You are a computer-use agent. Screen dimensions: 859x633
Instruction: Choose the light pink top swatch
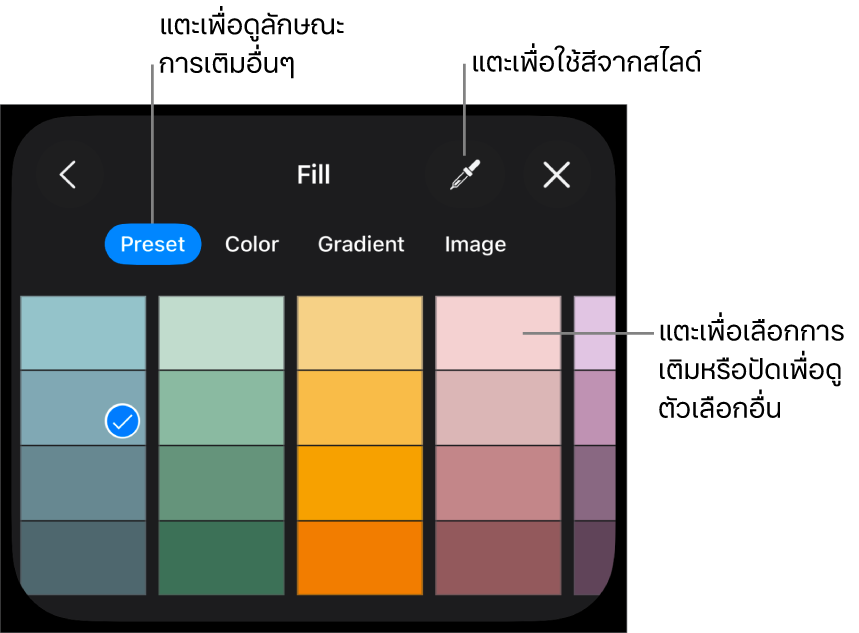[497, 333]
